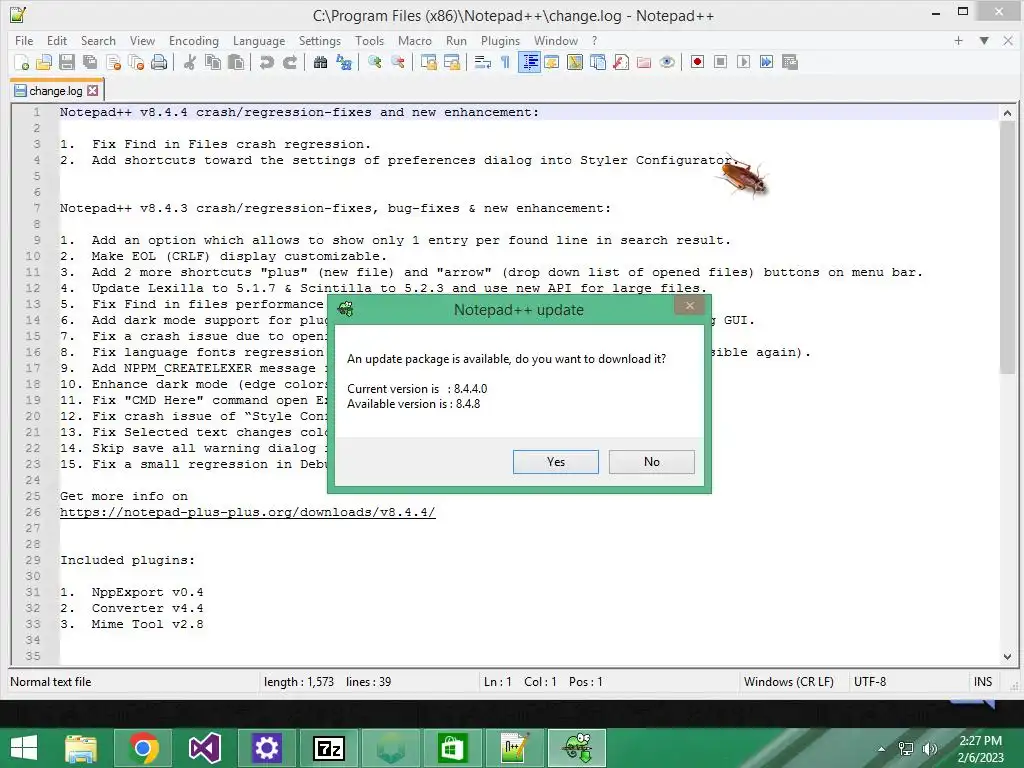The height and width of the screenshot is (768, 1024).
Task: Toggle the Function List icon
Action: tap(621, 63)
